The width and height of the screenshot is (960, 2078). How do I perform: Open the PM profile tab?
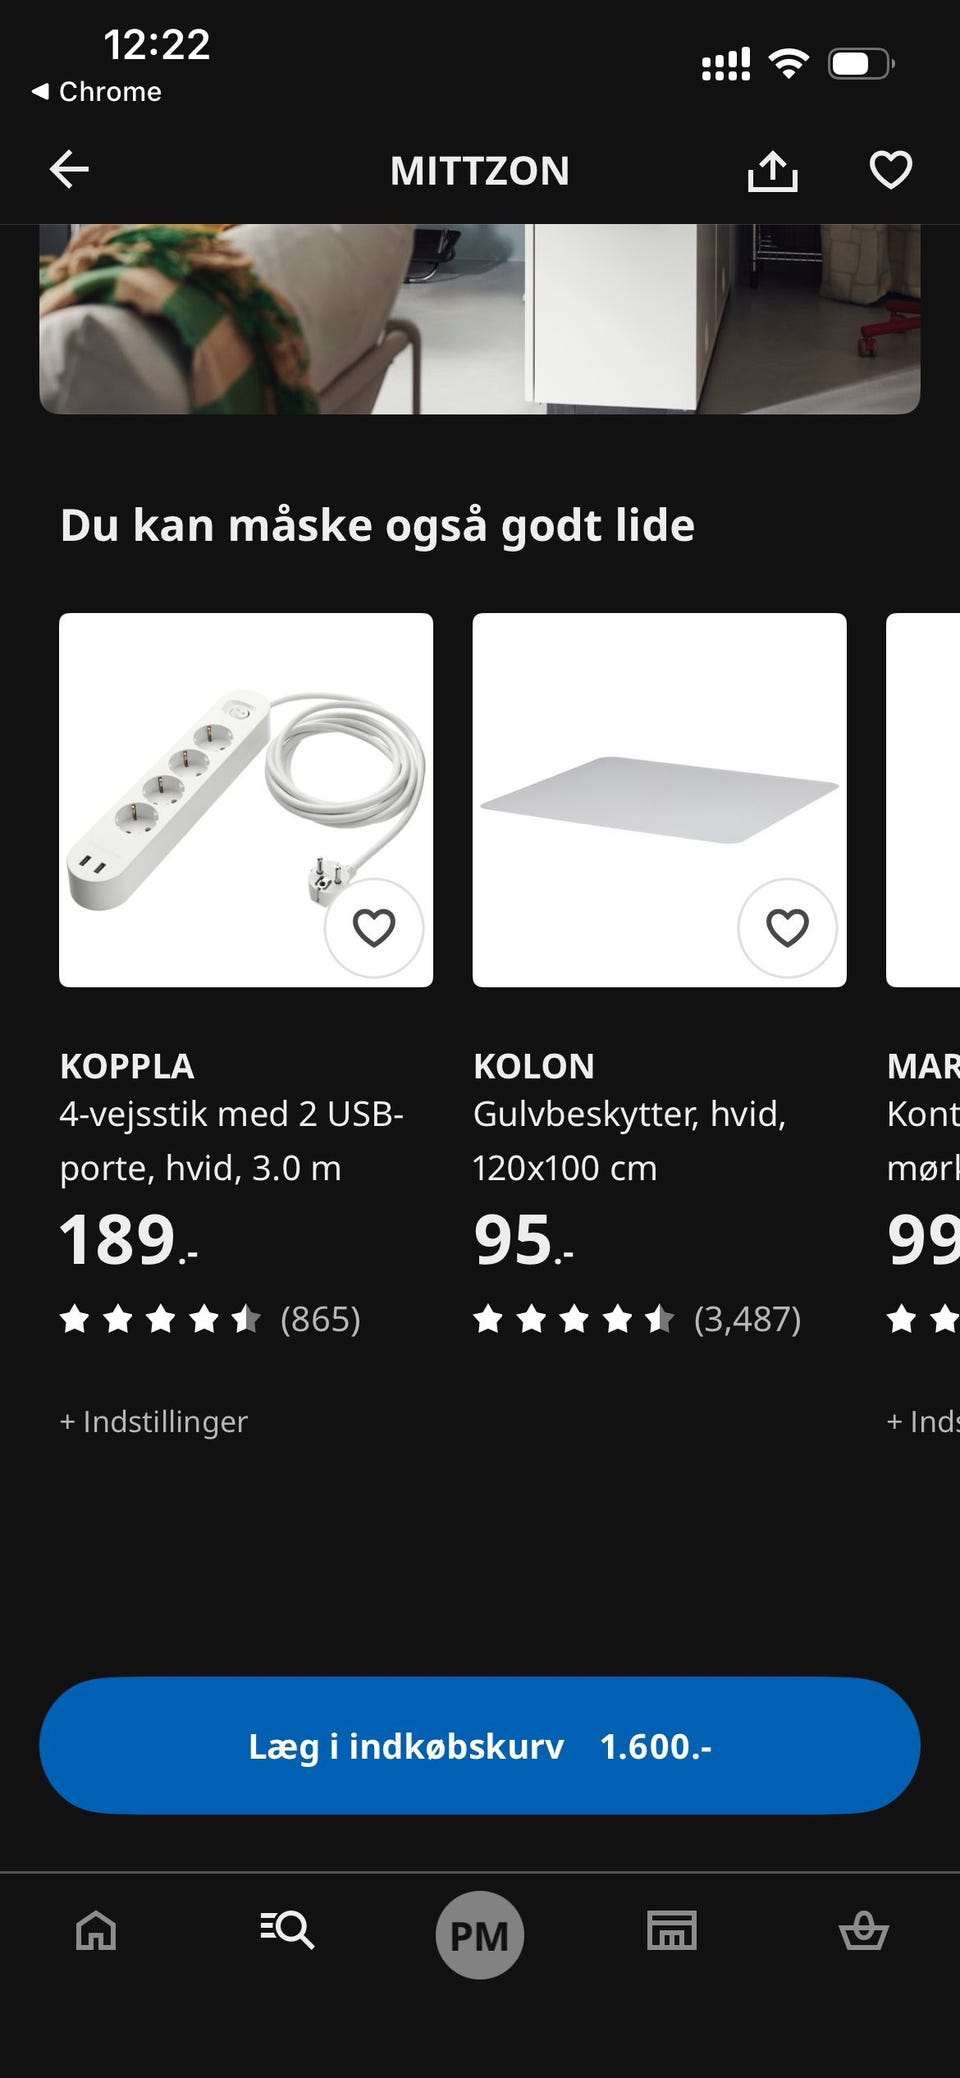[x=480, y=1934]
